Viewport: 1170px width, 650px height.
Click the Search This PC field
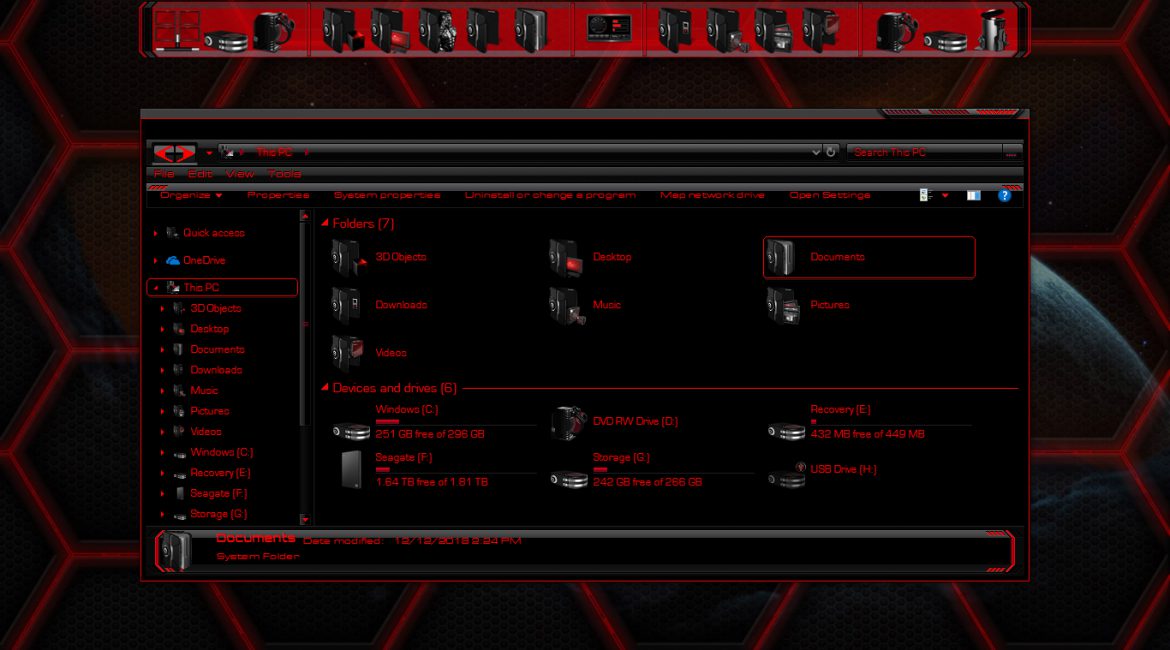click(x=924, y=152)
